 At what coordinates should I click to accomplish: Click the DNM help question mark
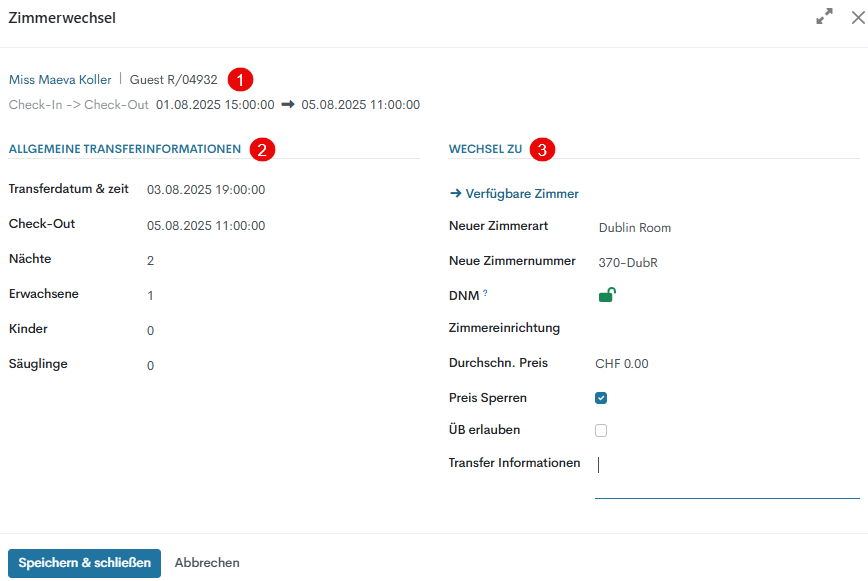click(x=485, y=293)
